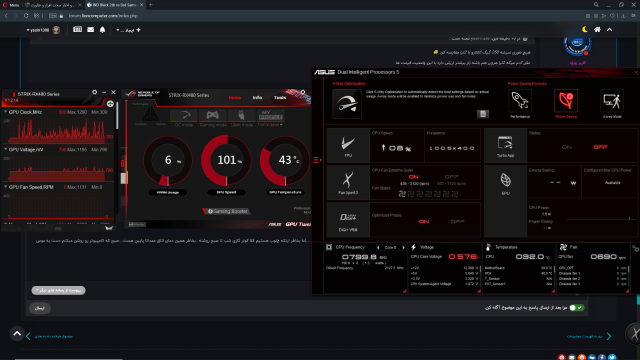Select Gaming mode controller icon
The width and height of the screenshot is (640, 360).
(x=213, y=118)
